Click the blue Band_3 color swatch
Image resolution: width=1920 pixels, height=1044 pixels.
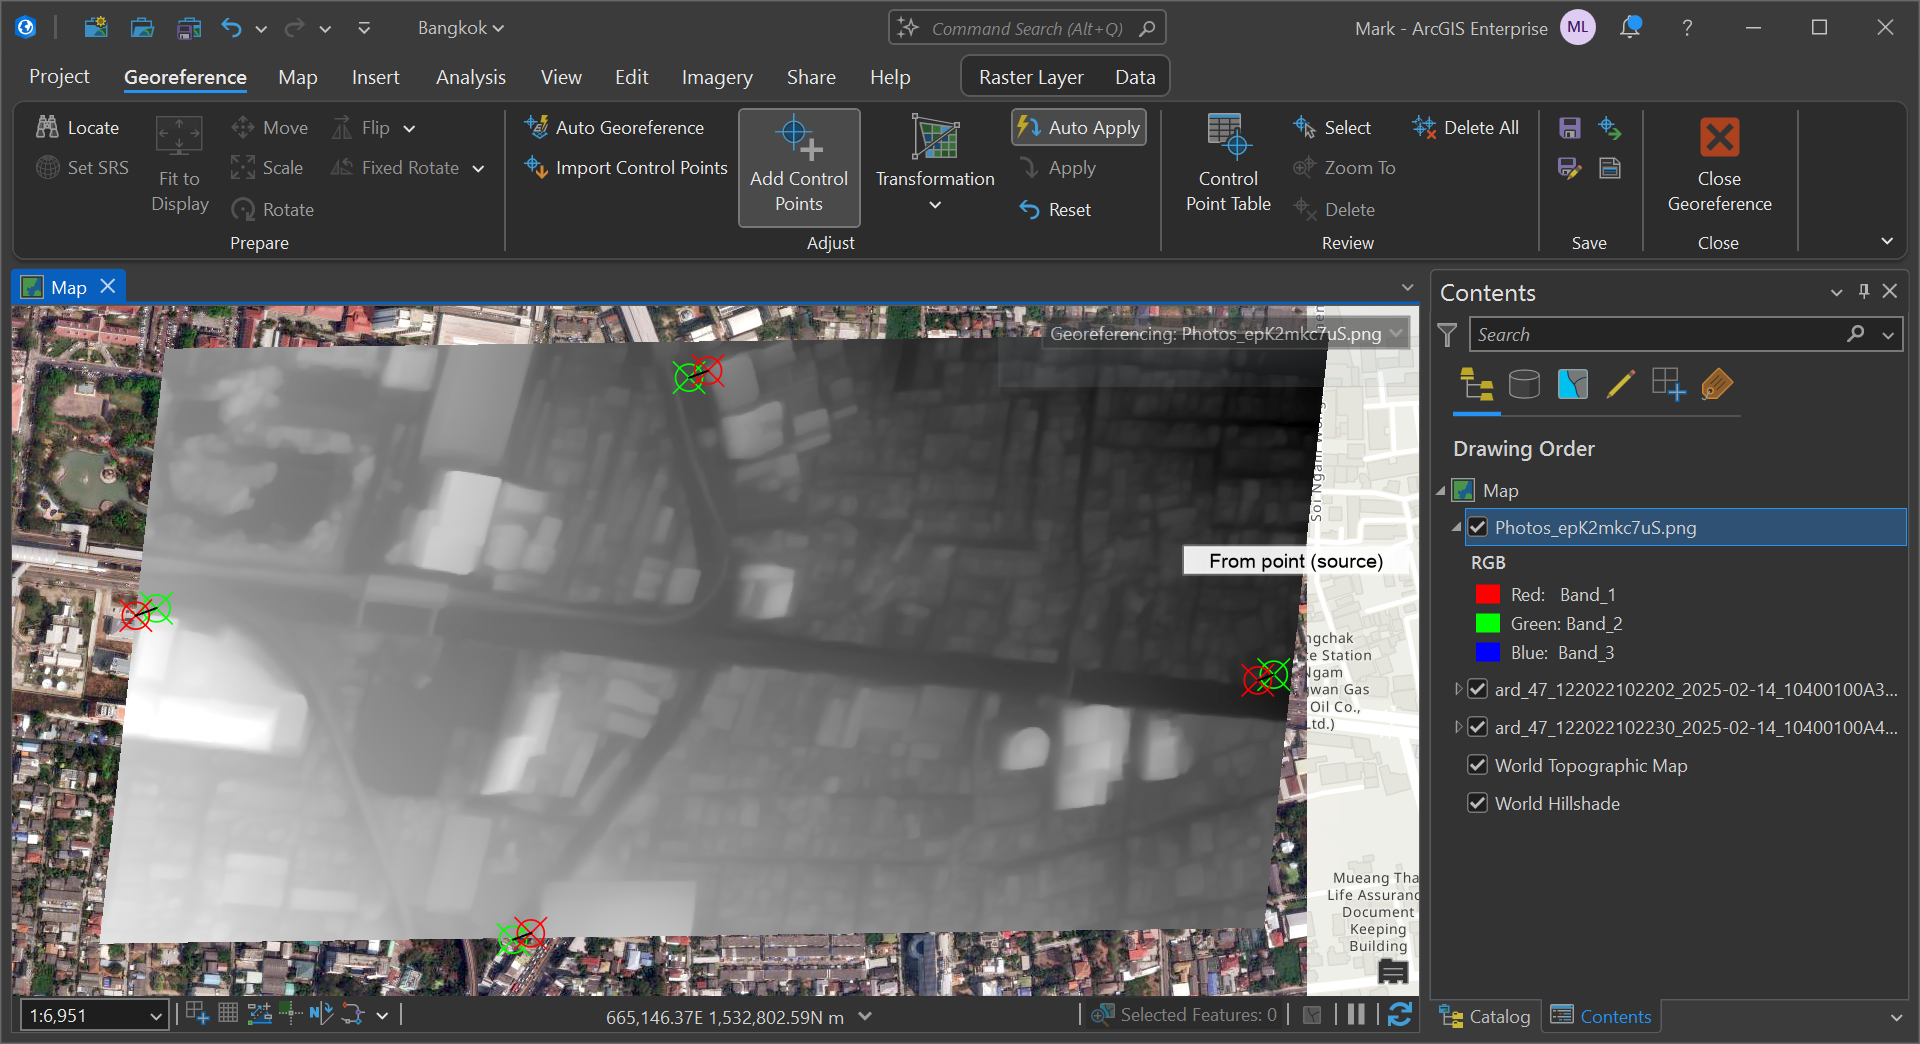[1488, 652]
